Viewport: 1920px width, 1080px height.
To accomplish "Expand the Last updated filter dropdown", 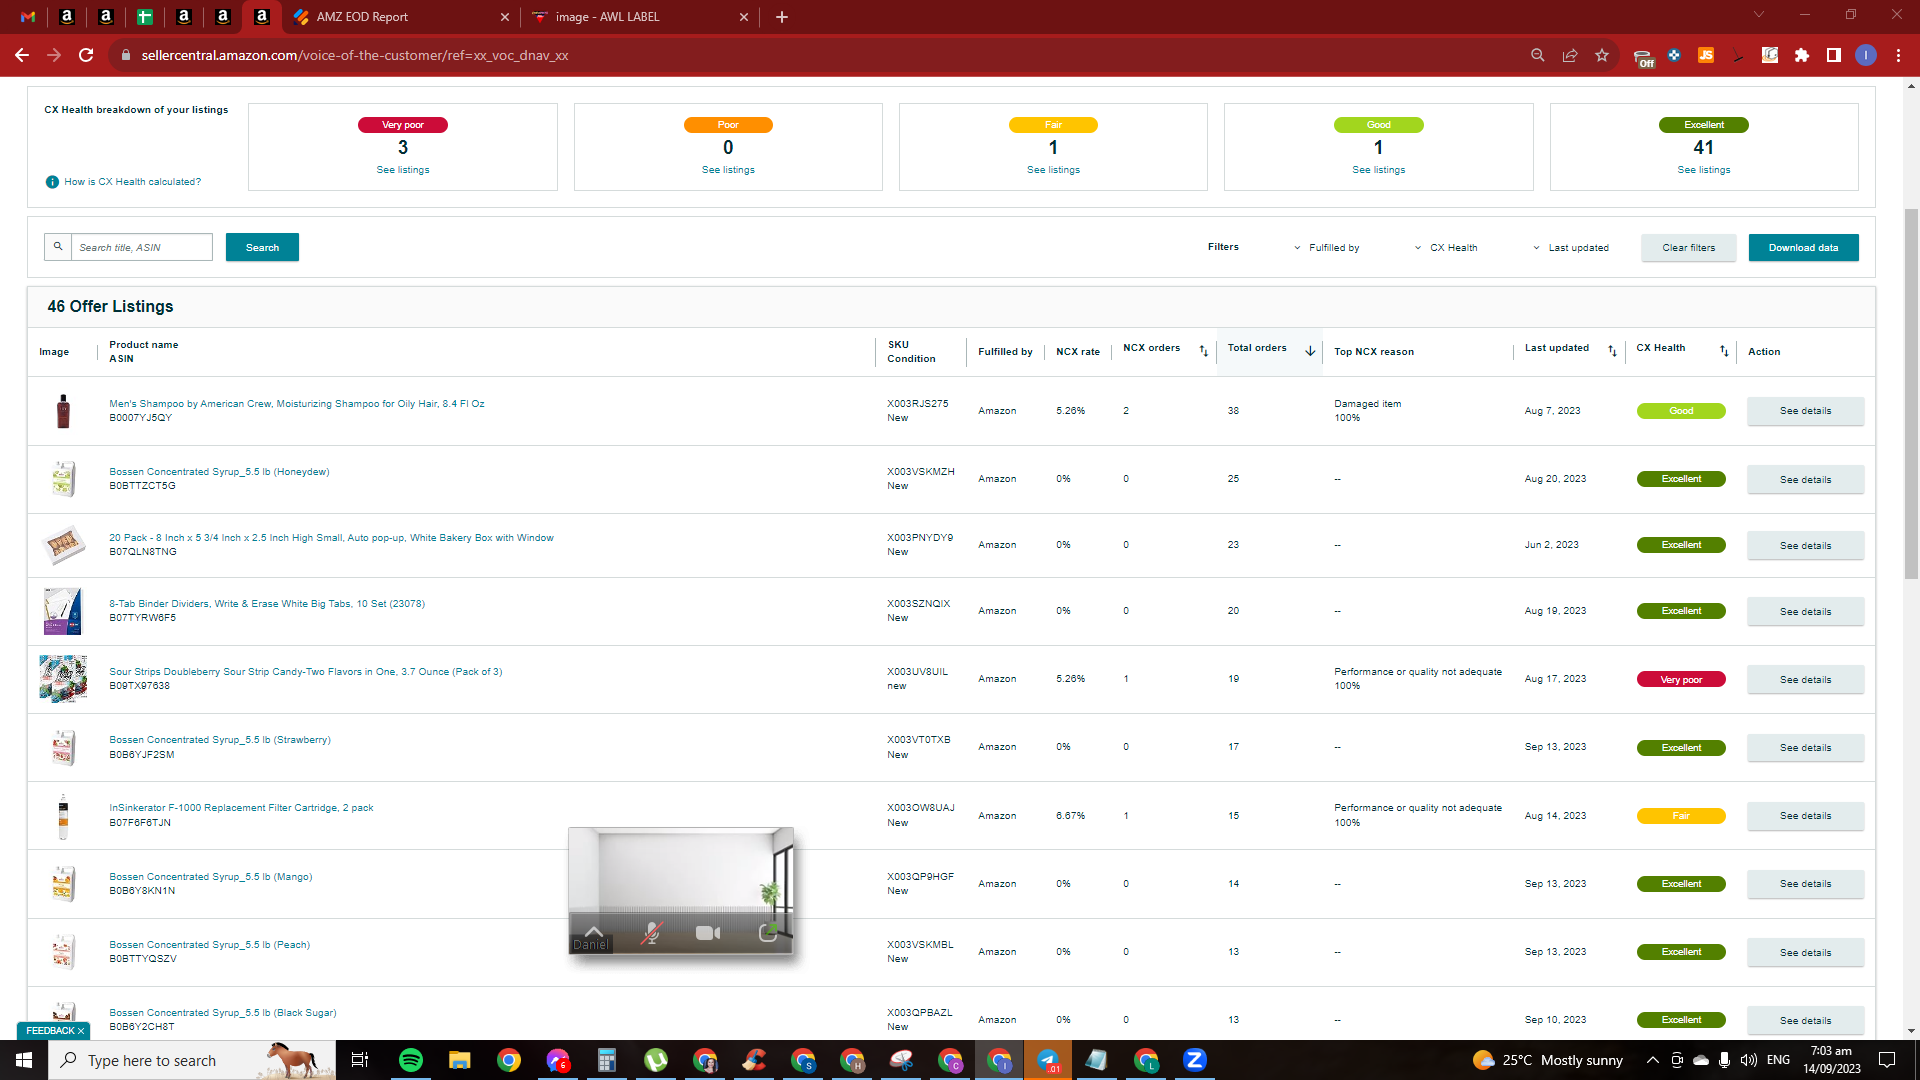I will point(1571,248).
